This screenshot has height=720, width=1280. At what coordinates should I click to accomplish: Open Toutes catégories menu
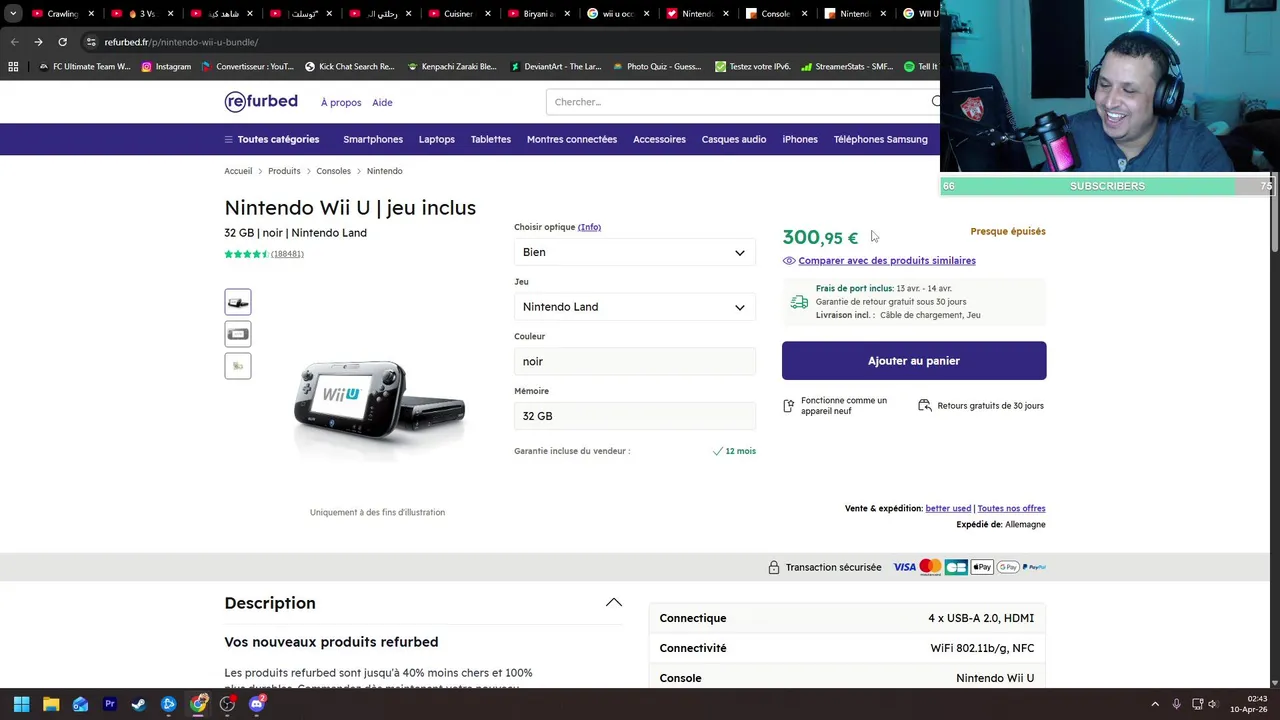(x=272, y=139)
